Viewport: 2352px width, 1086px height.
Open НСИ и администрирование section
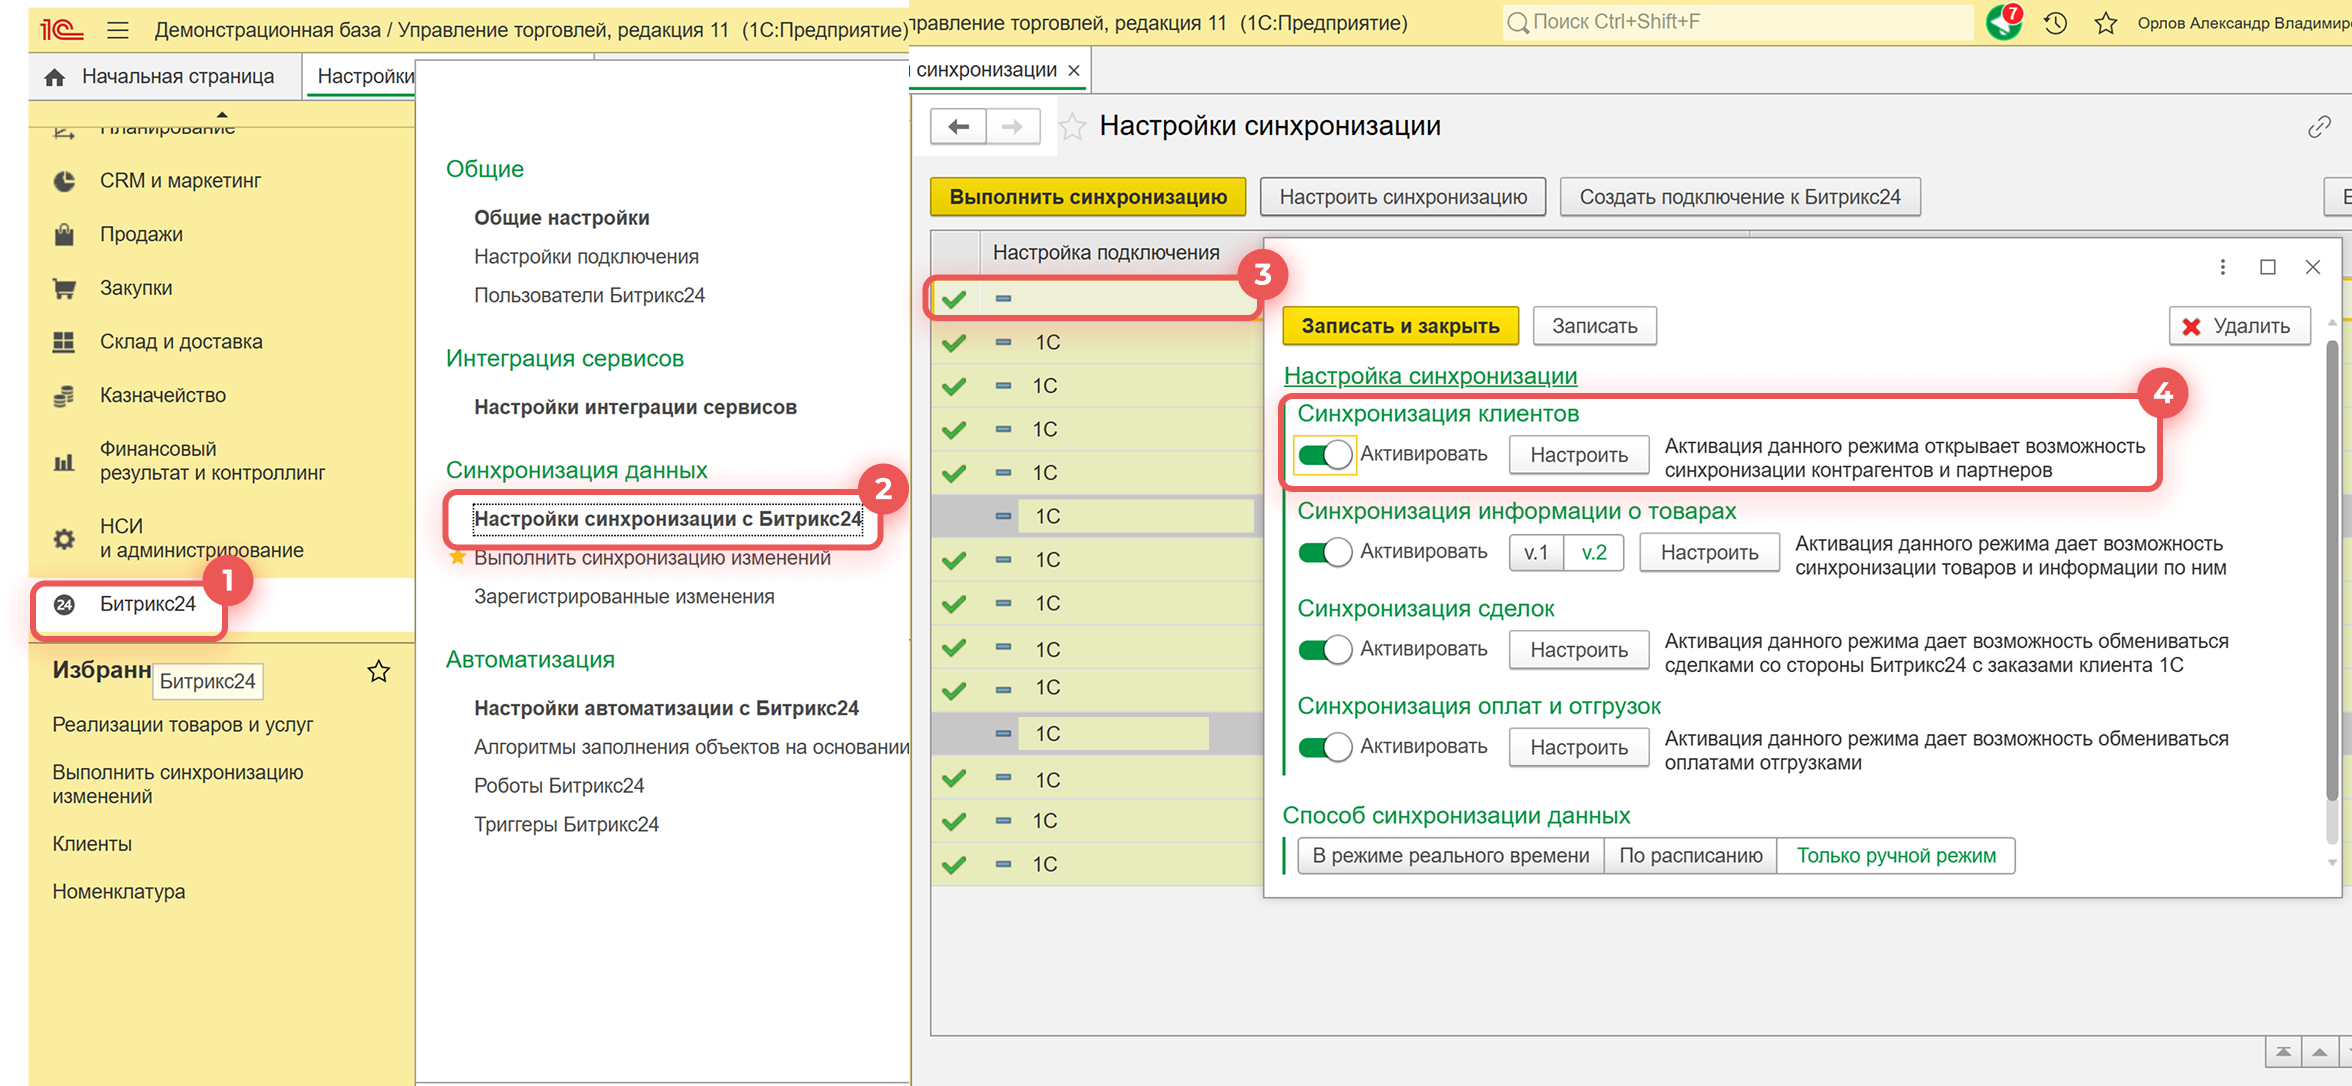(201, 538)
